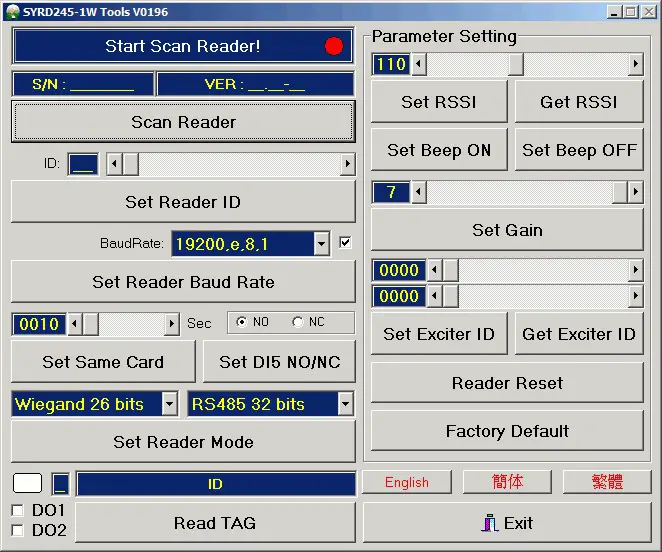This screenshot has width=662, height=552.
Task: Toggle the checkbox next to BaudRate
Action: point(345,243)
